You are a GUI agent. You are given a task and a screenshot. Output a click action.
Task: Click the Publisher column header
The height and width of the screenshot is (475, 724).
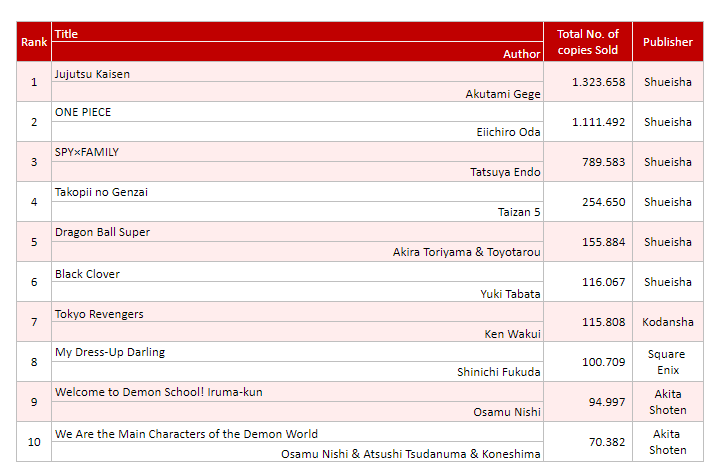point(668,42)
